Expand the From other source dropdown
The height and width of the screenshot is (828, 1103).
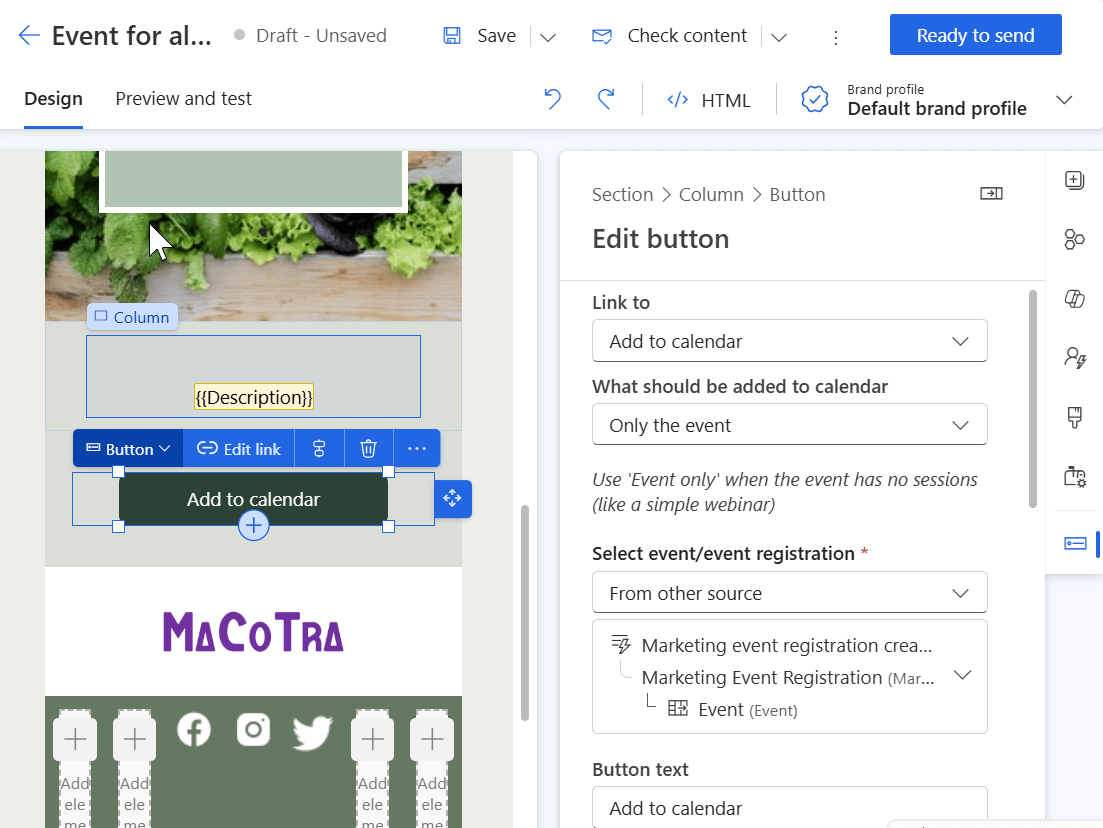(789, 593)
